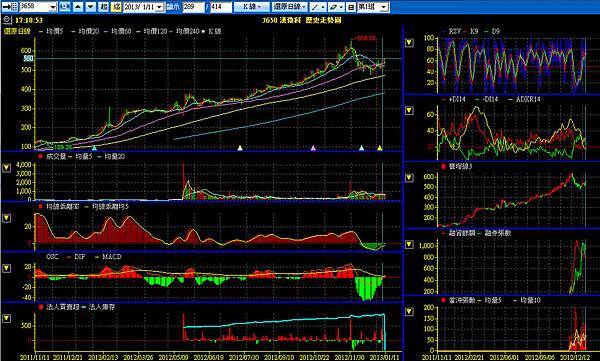Click the 融資餘額 legend label
The height and width of the screenshot is (361, 600).
pos(462,233)
